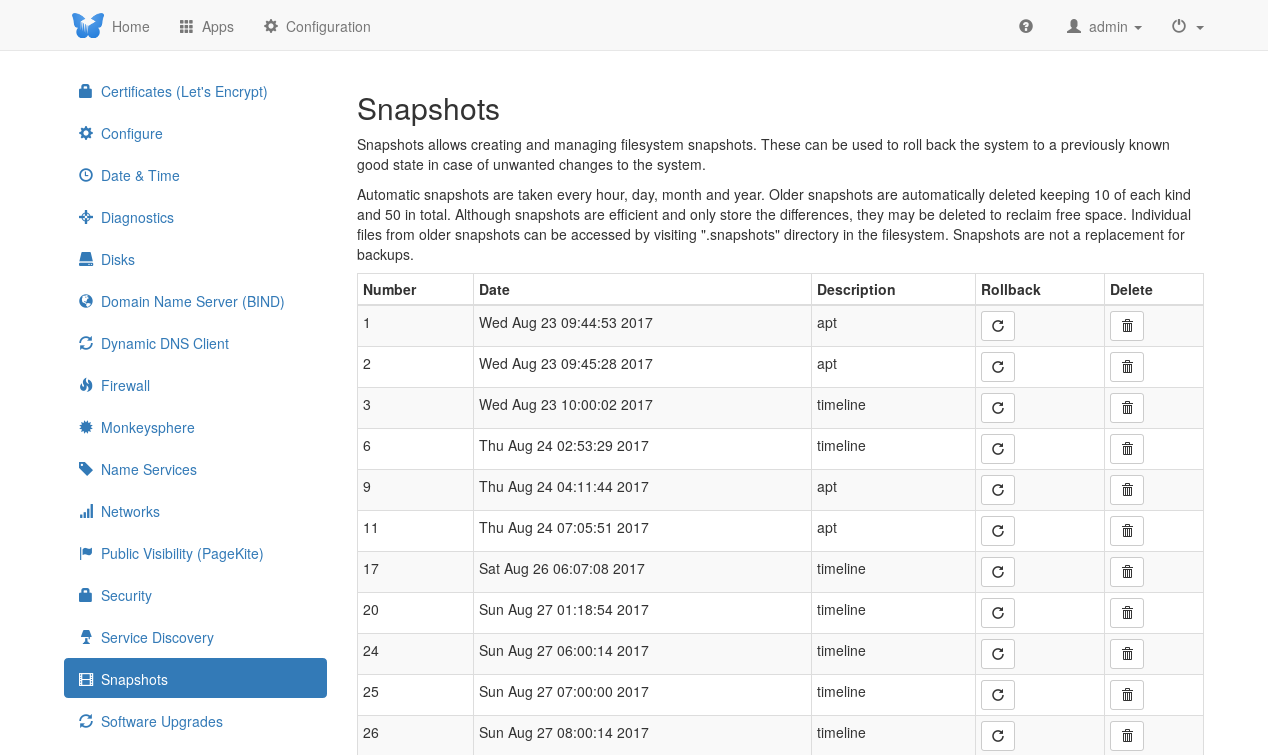Select the active Snapshots sidebar item

195,678
